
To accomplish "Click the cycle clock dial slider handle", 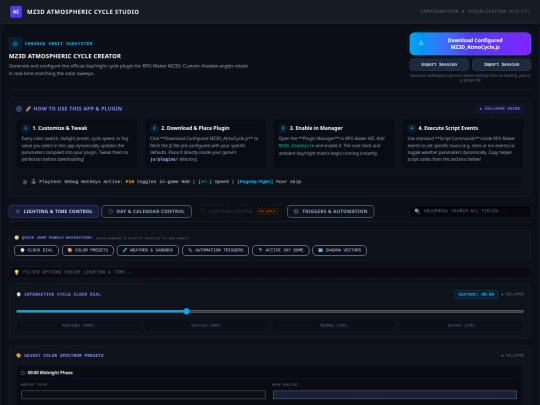I will point(186,311).
